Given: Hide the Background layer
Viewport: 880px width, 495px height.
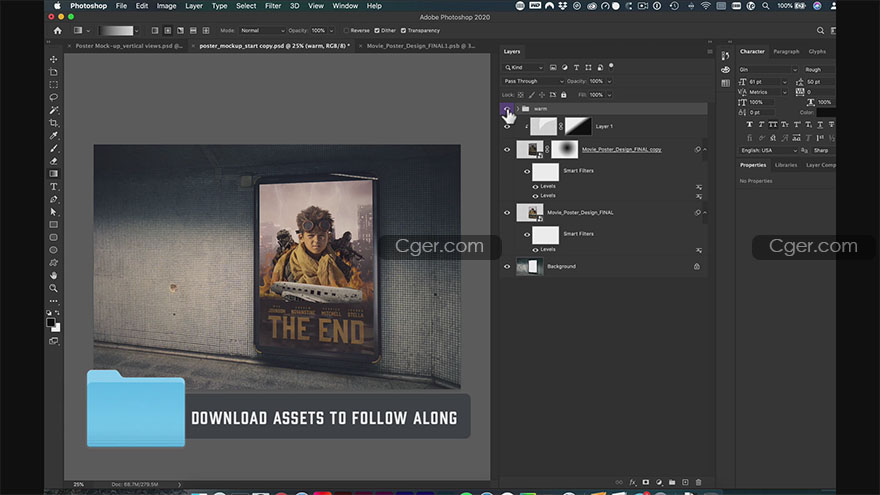Looking at the screenshot, I should click(x=507, y=267).
